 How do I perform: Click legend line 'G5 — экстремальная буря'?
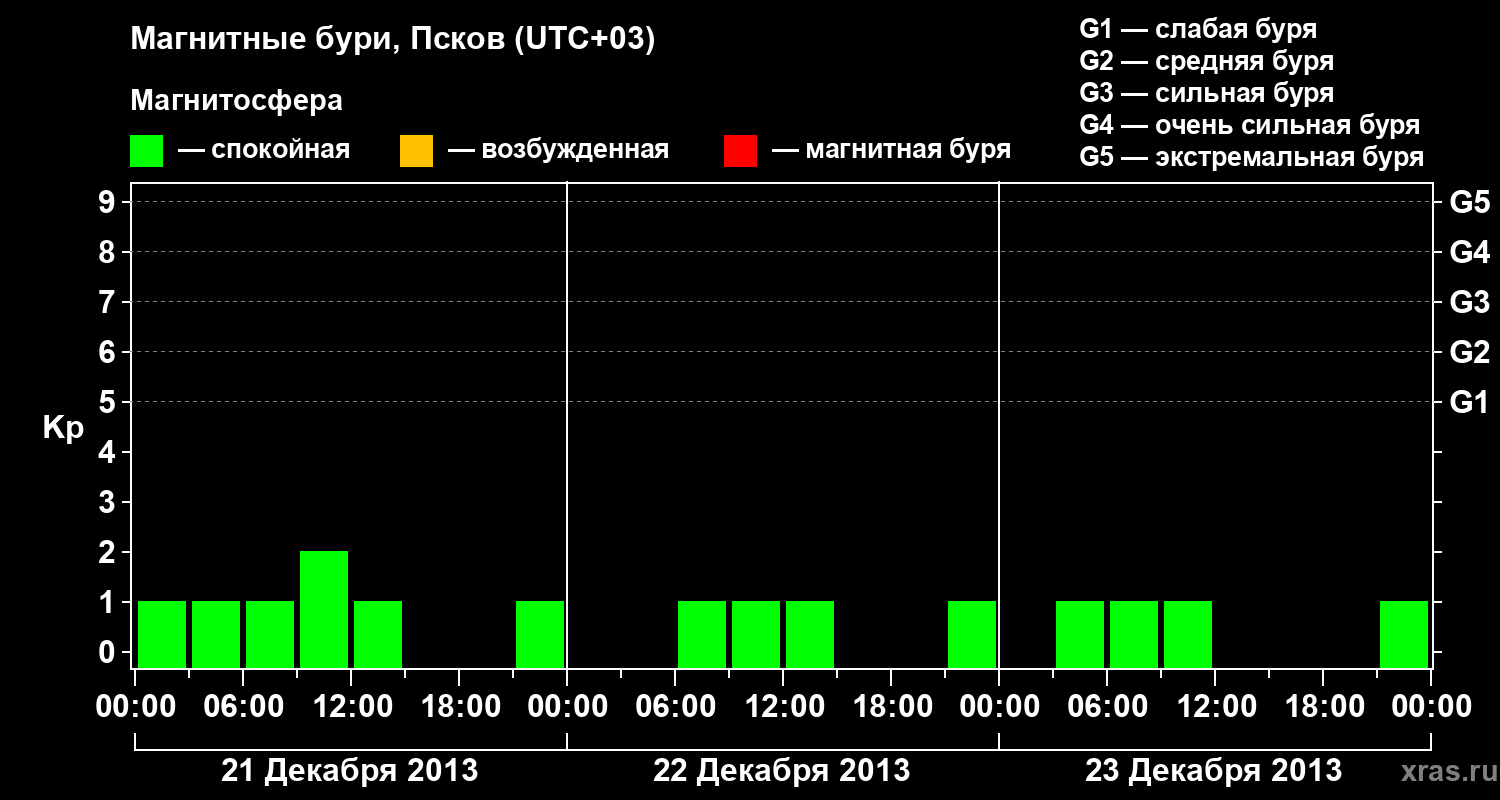[x=1252, y=157]
